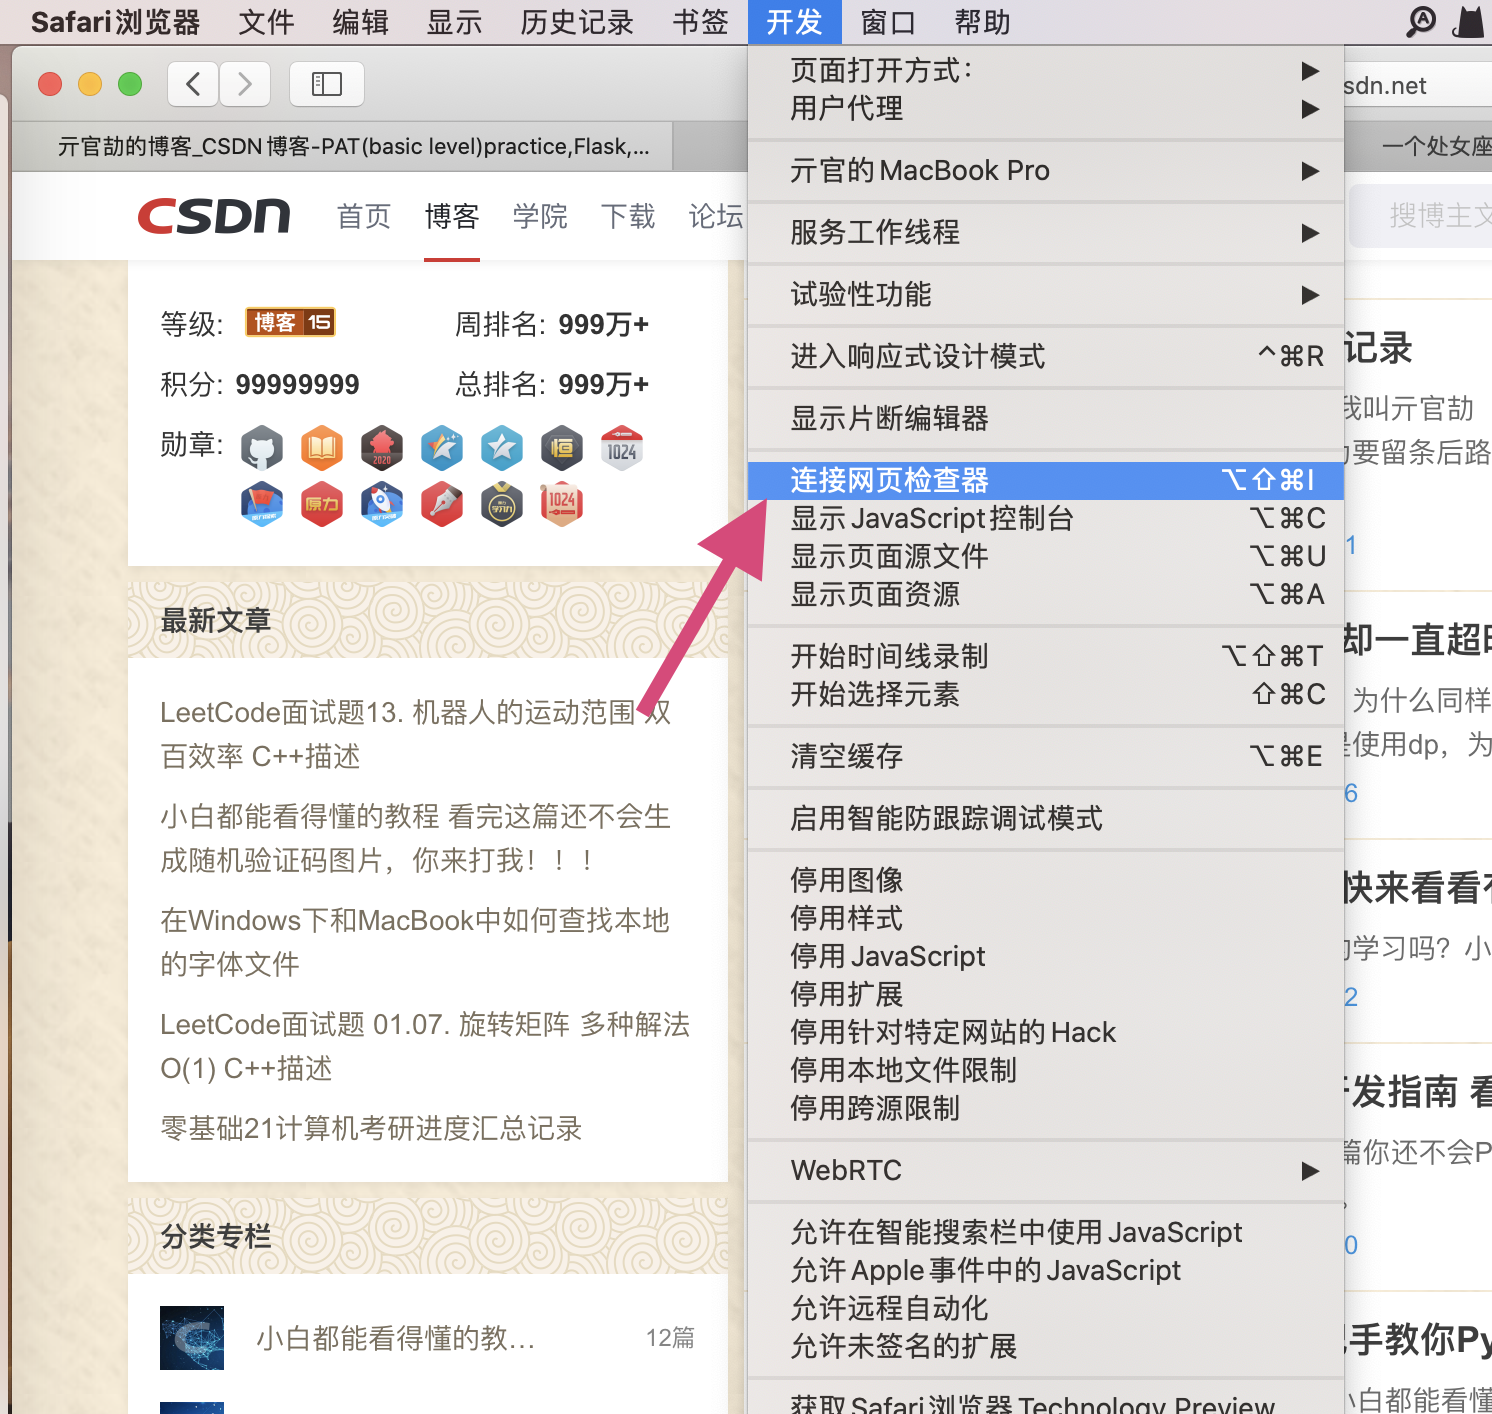This screenshot has width=1492, height=1414.
Task: Select 显示片断编辑器 menu item
Action: 1045,418
